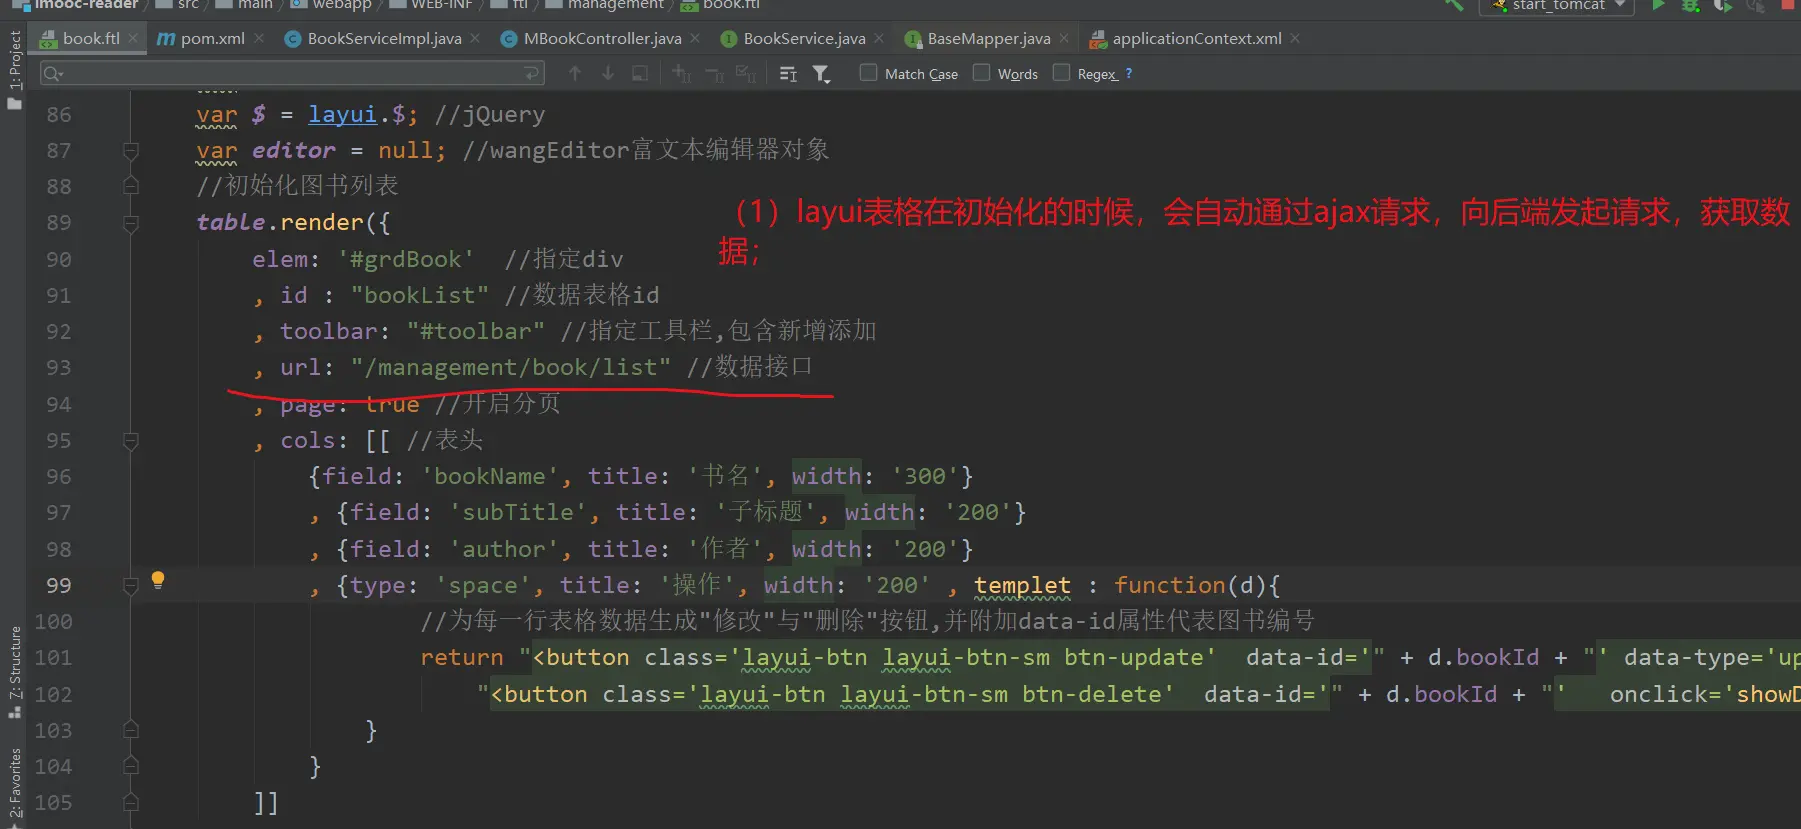Toggle the fold marker at line 88
Viewport: 1801px width, 829px height.
(x=130, y=186)
